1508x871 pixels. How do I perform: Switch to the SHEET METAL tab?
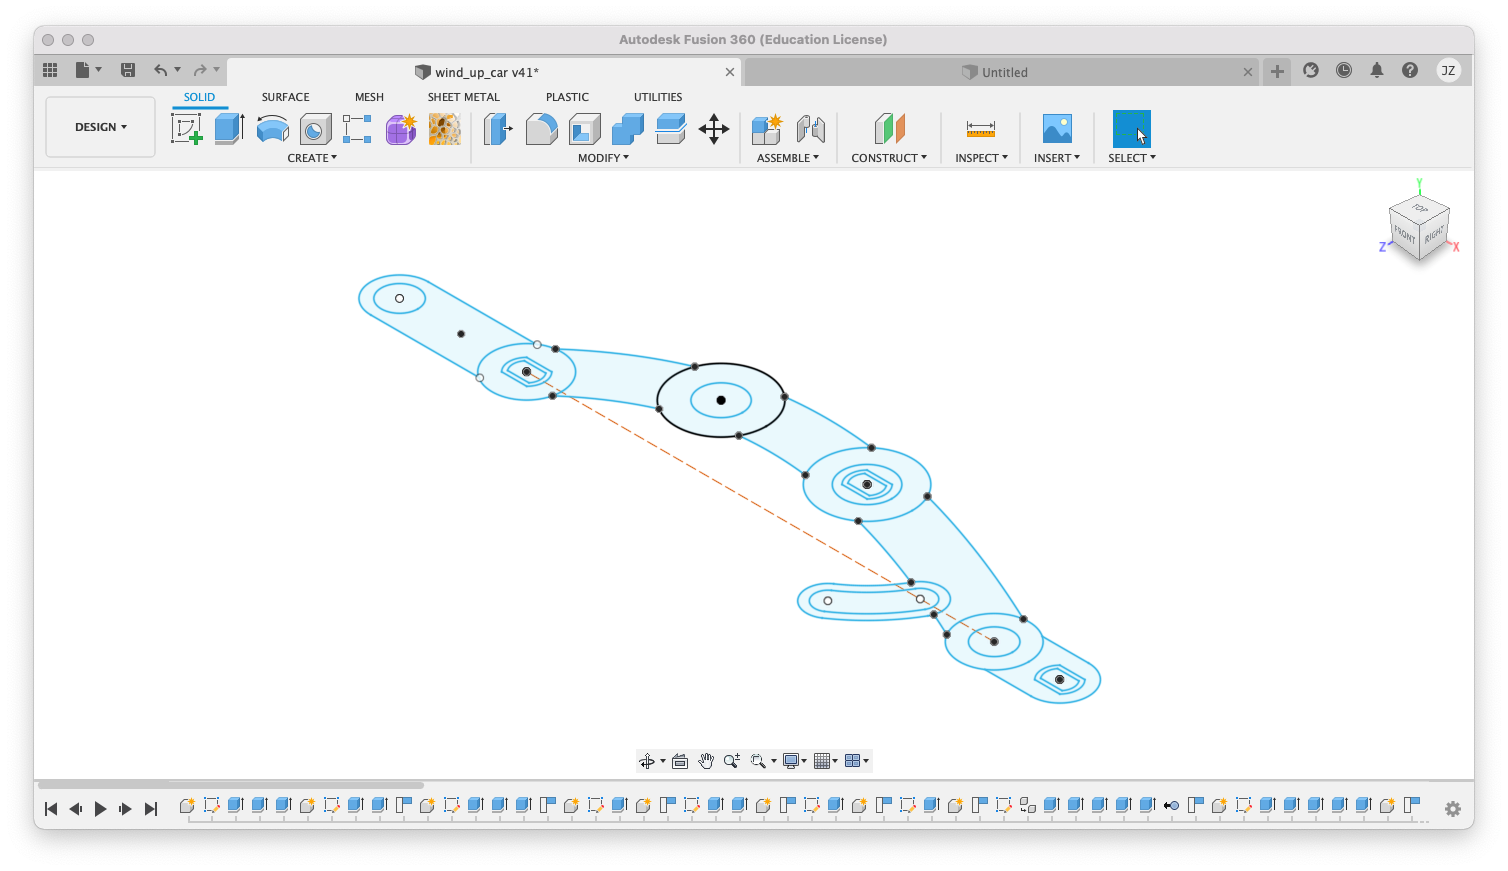(x=463, y=97)
